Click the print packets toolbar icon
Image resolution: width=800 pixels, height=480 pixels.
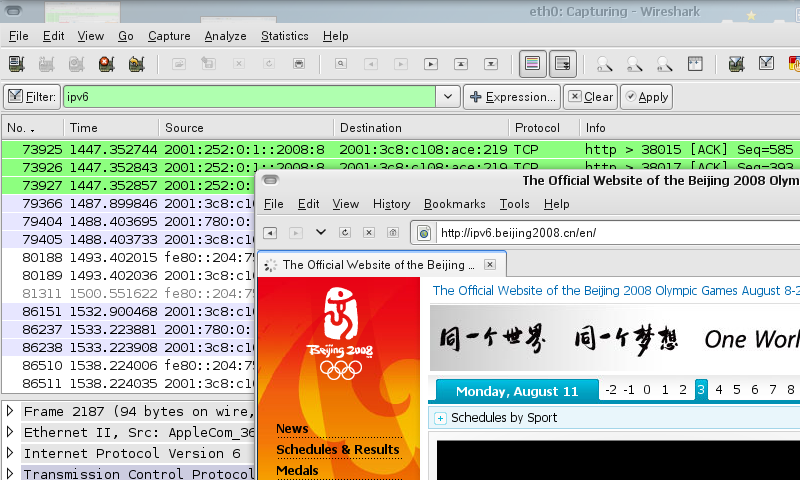click(x=299, y=64)
